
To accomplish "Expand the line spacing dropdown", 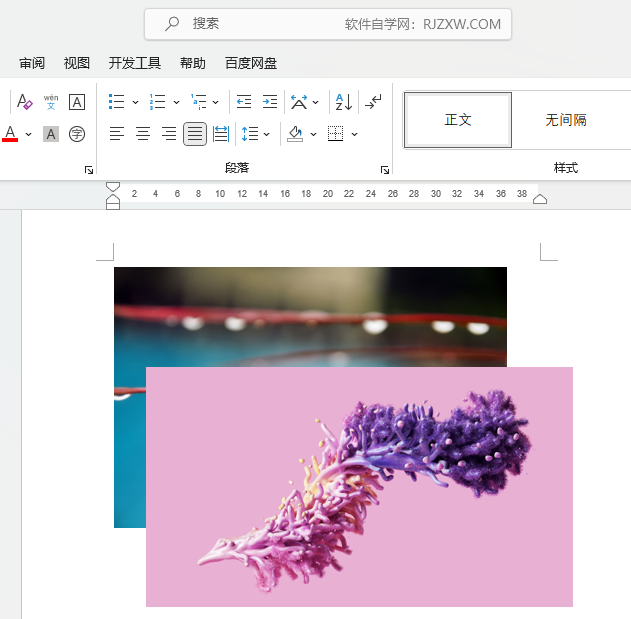I will coord(267,134).
